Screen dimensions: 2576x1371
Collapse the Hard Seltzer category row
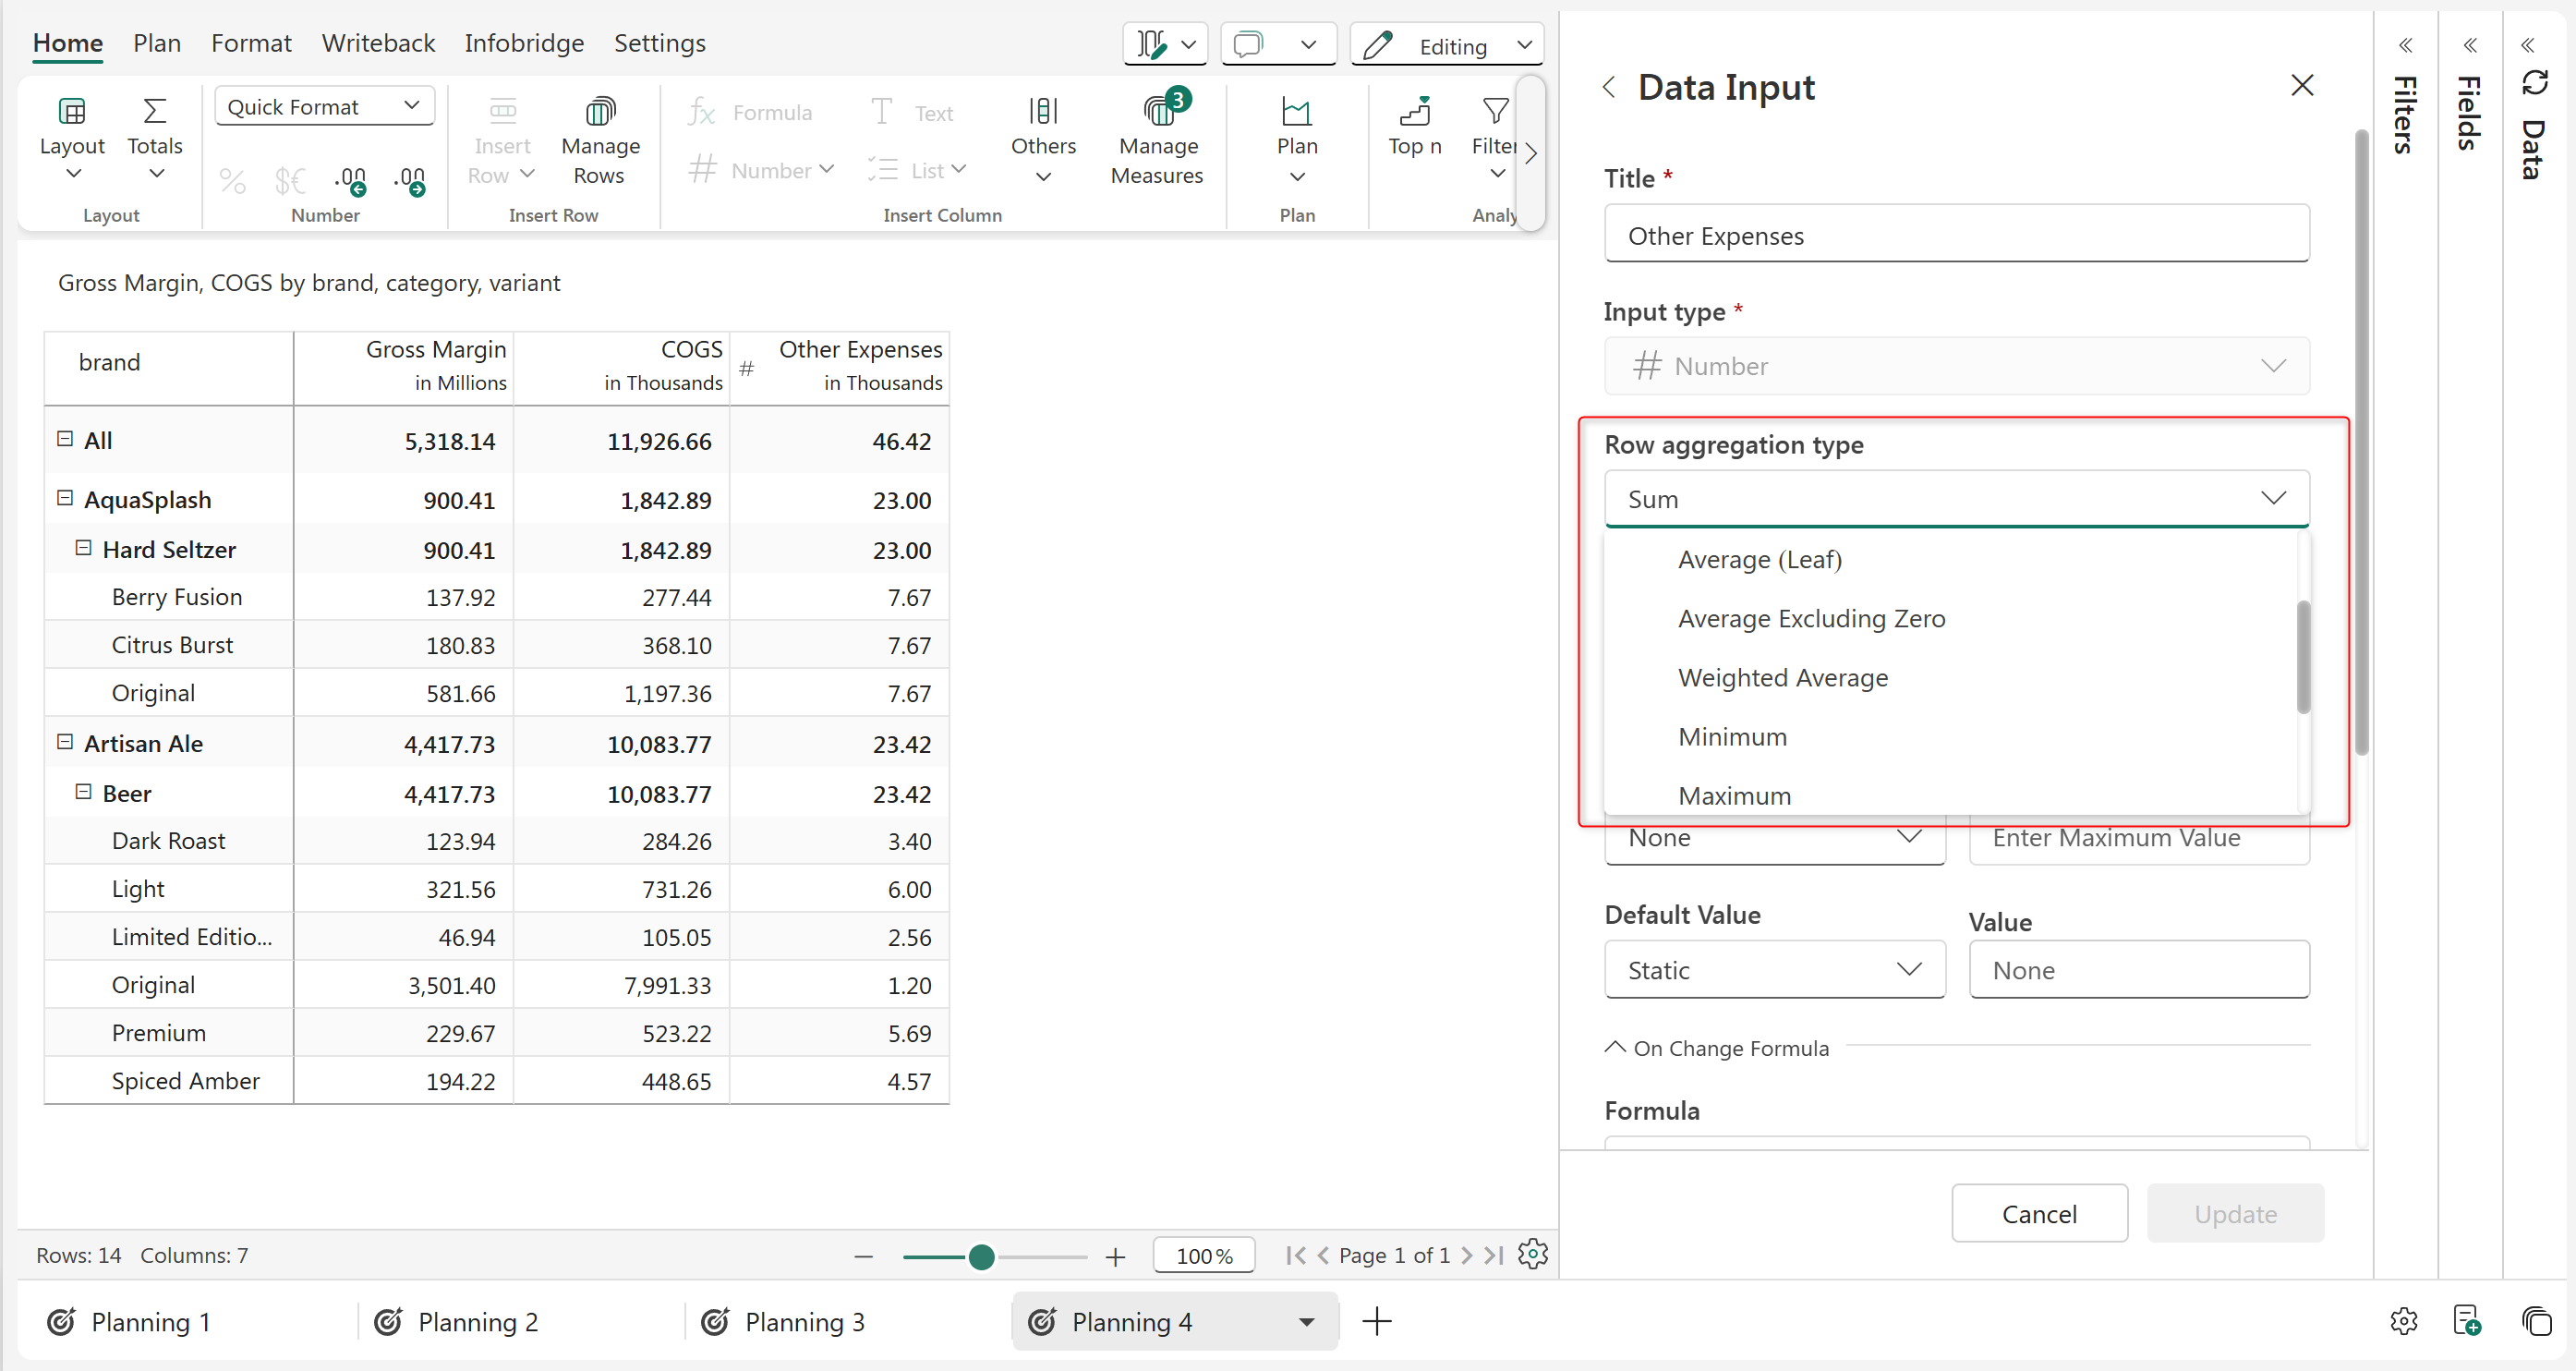tap(84, 548)
